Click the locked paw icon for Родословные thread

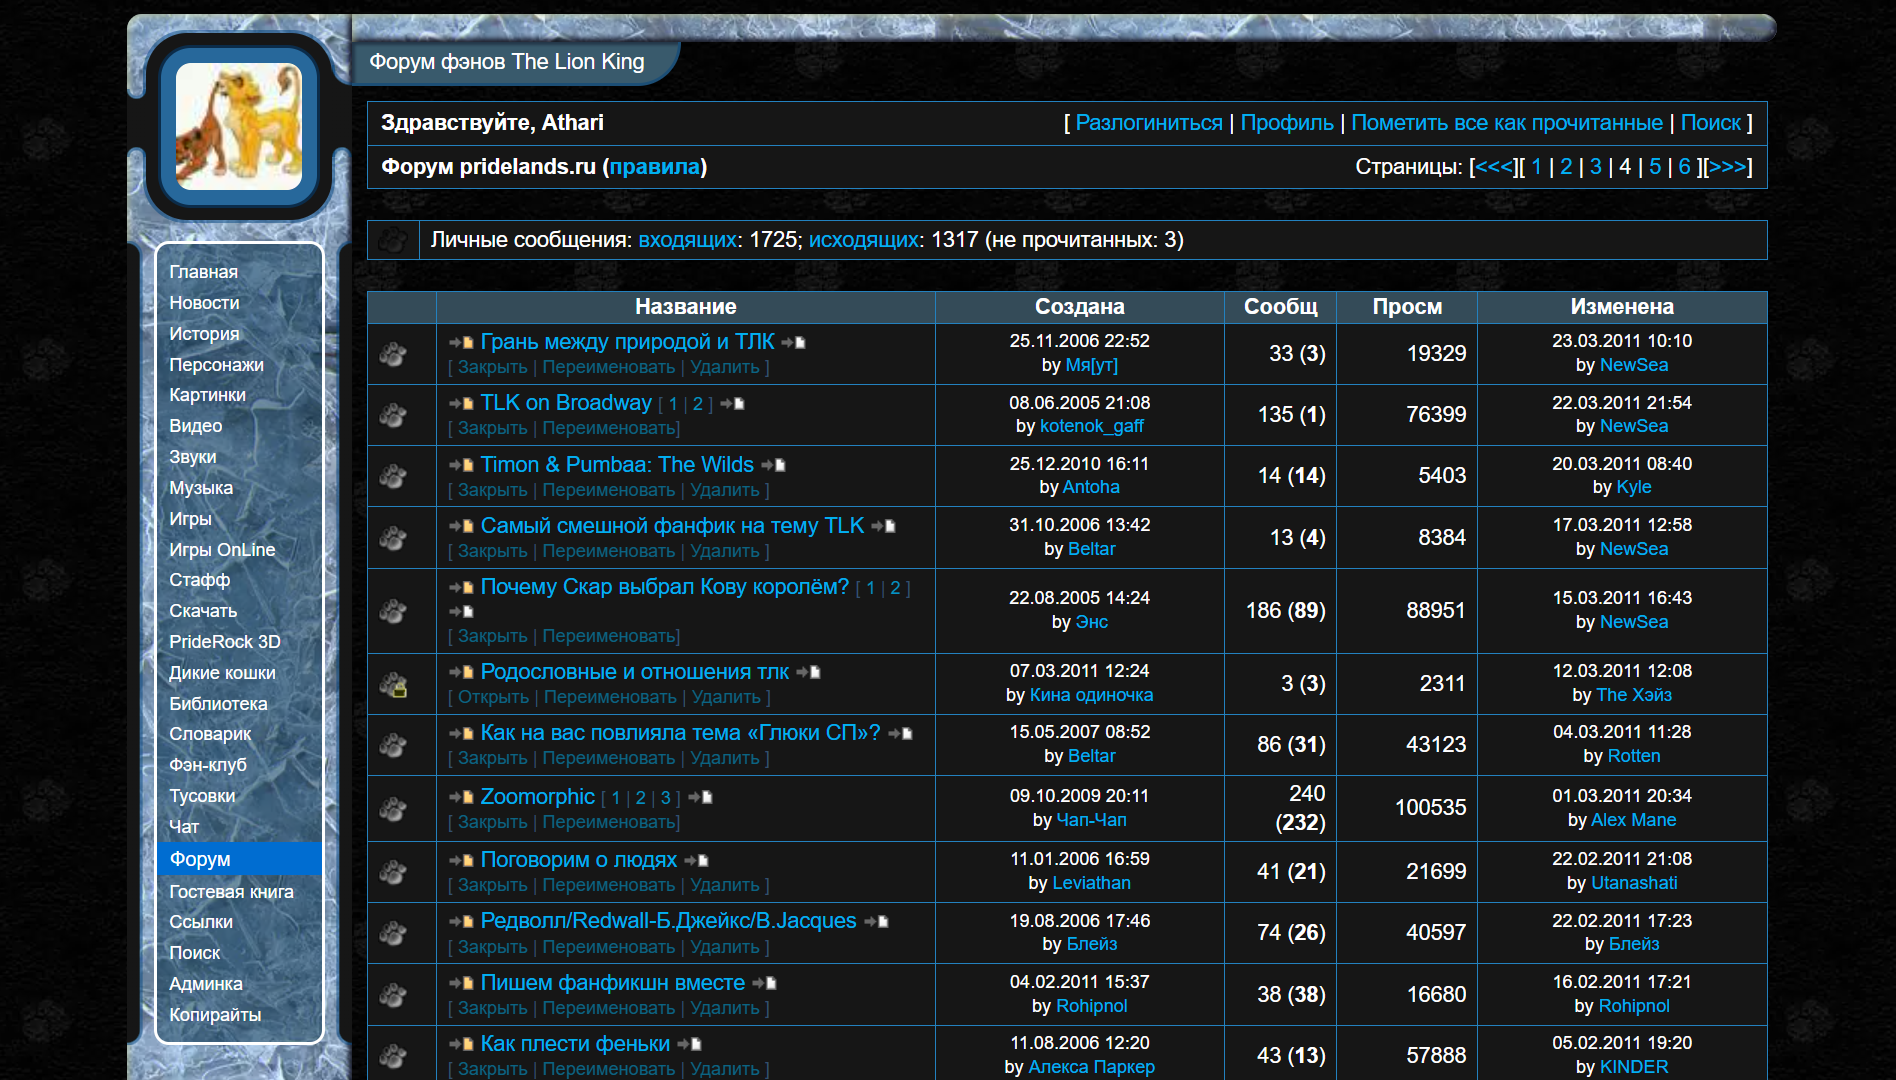tap(393, 684)
